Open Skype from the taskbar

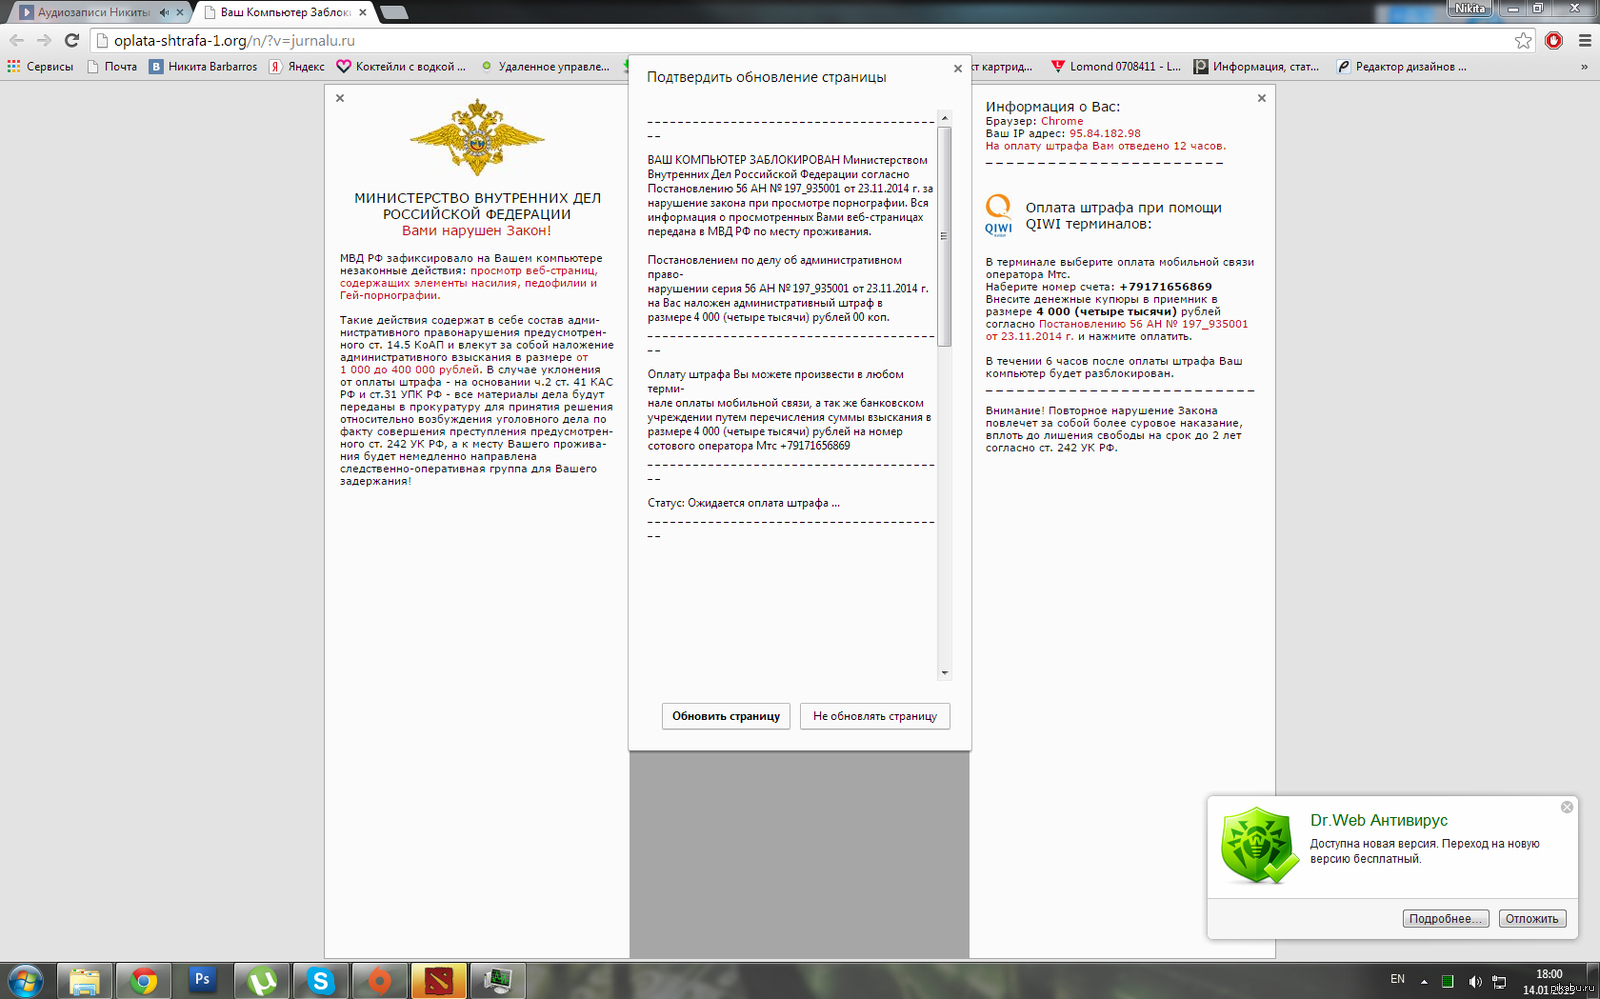[x=321, y=981]
